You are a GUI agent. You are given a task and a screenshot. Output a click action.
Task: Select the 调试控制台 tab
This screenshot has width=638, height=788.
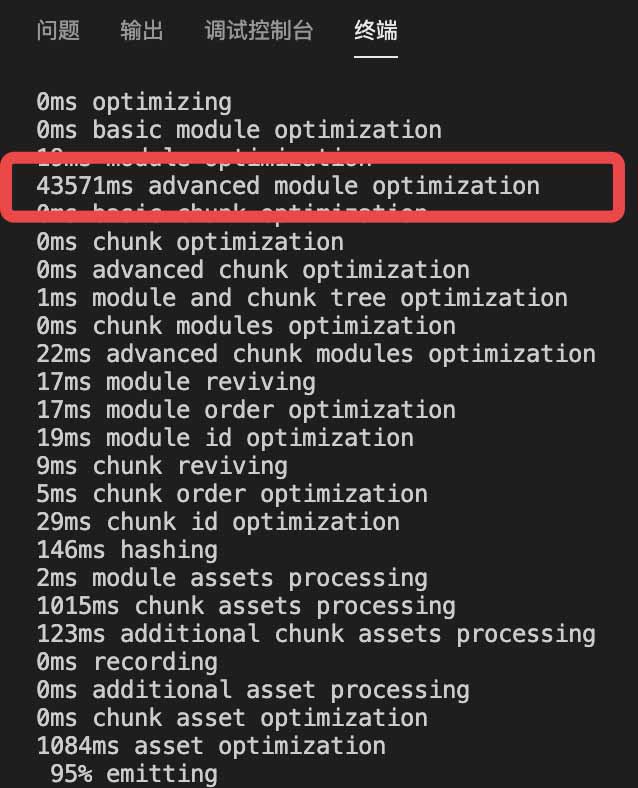(x=259, y=30)
